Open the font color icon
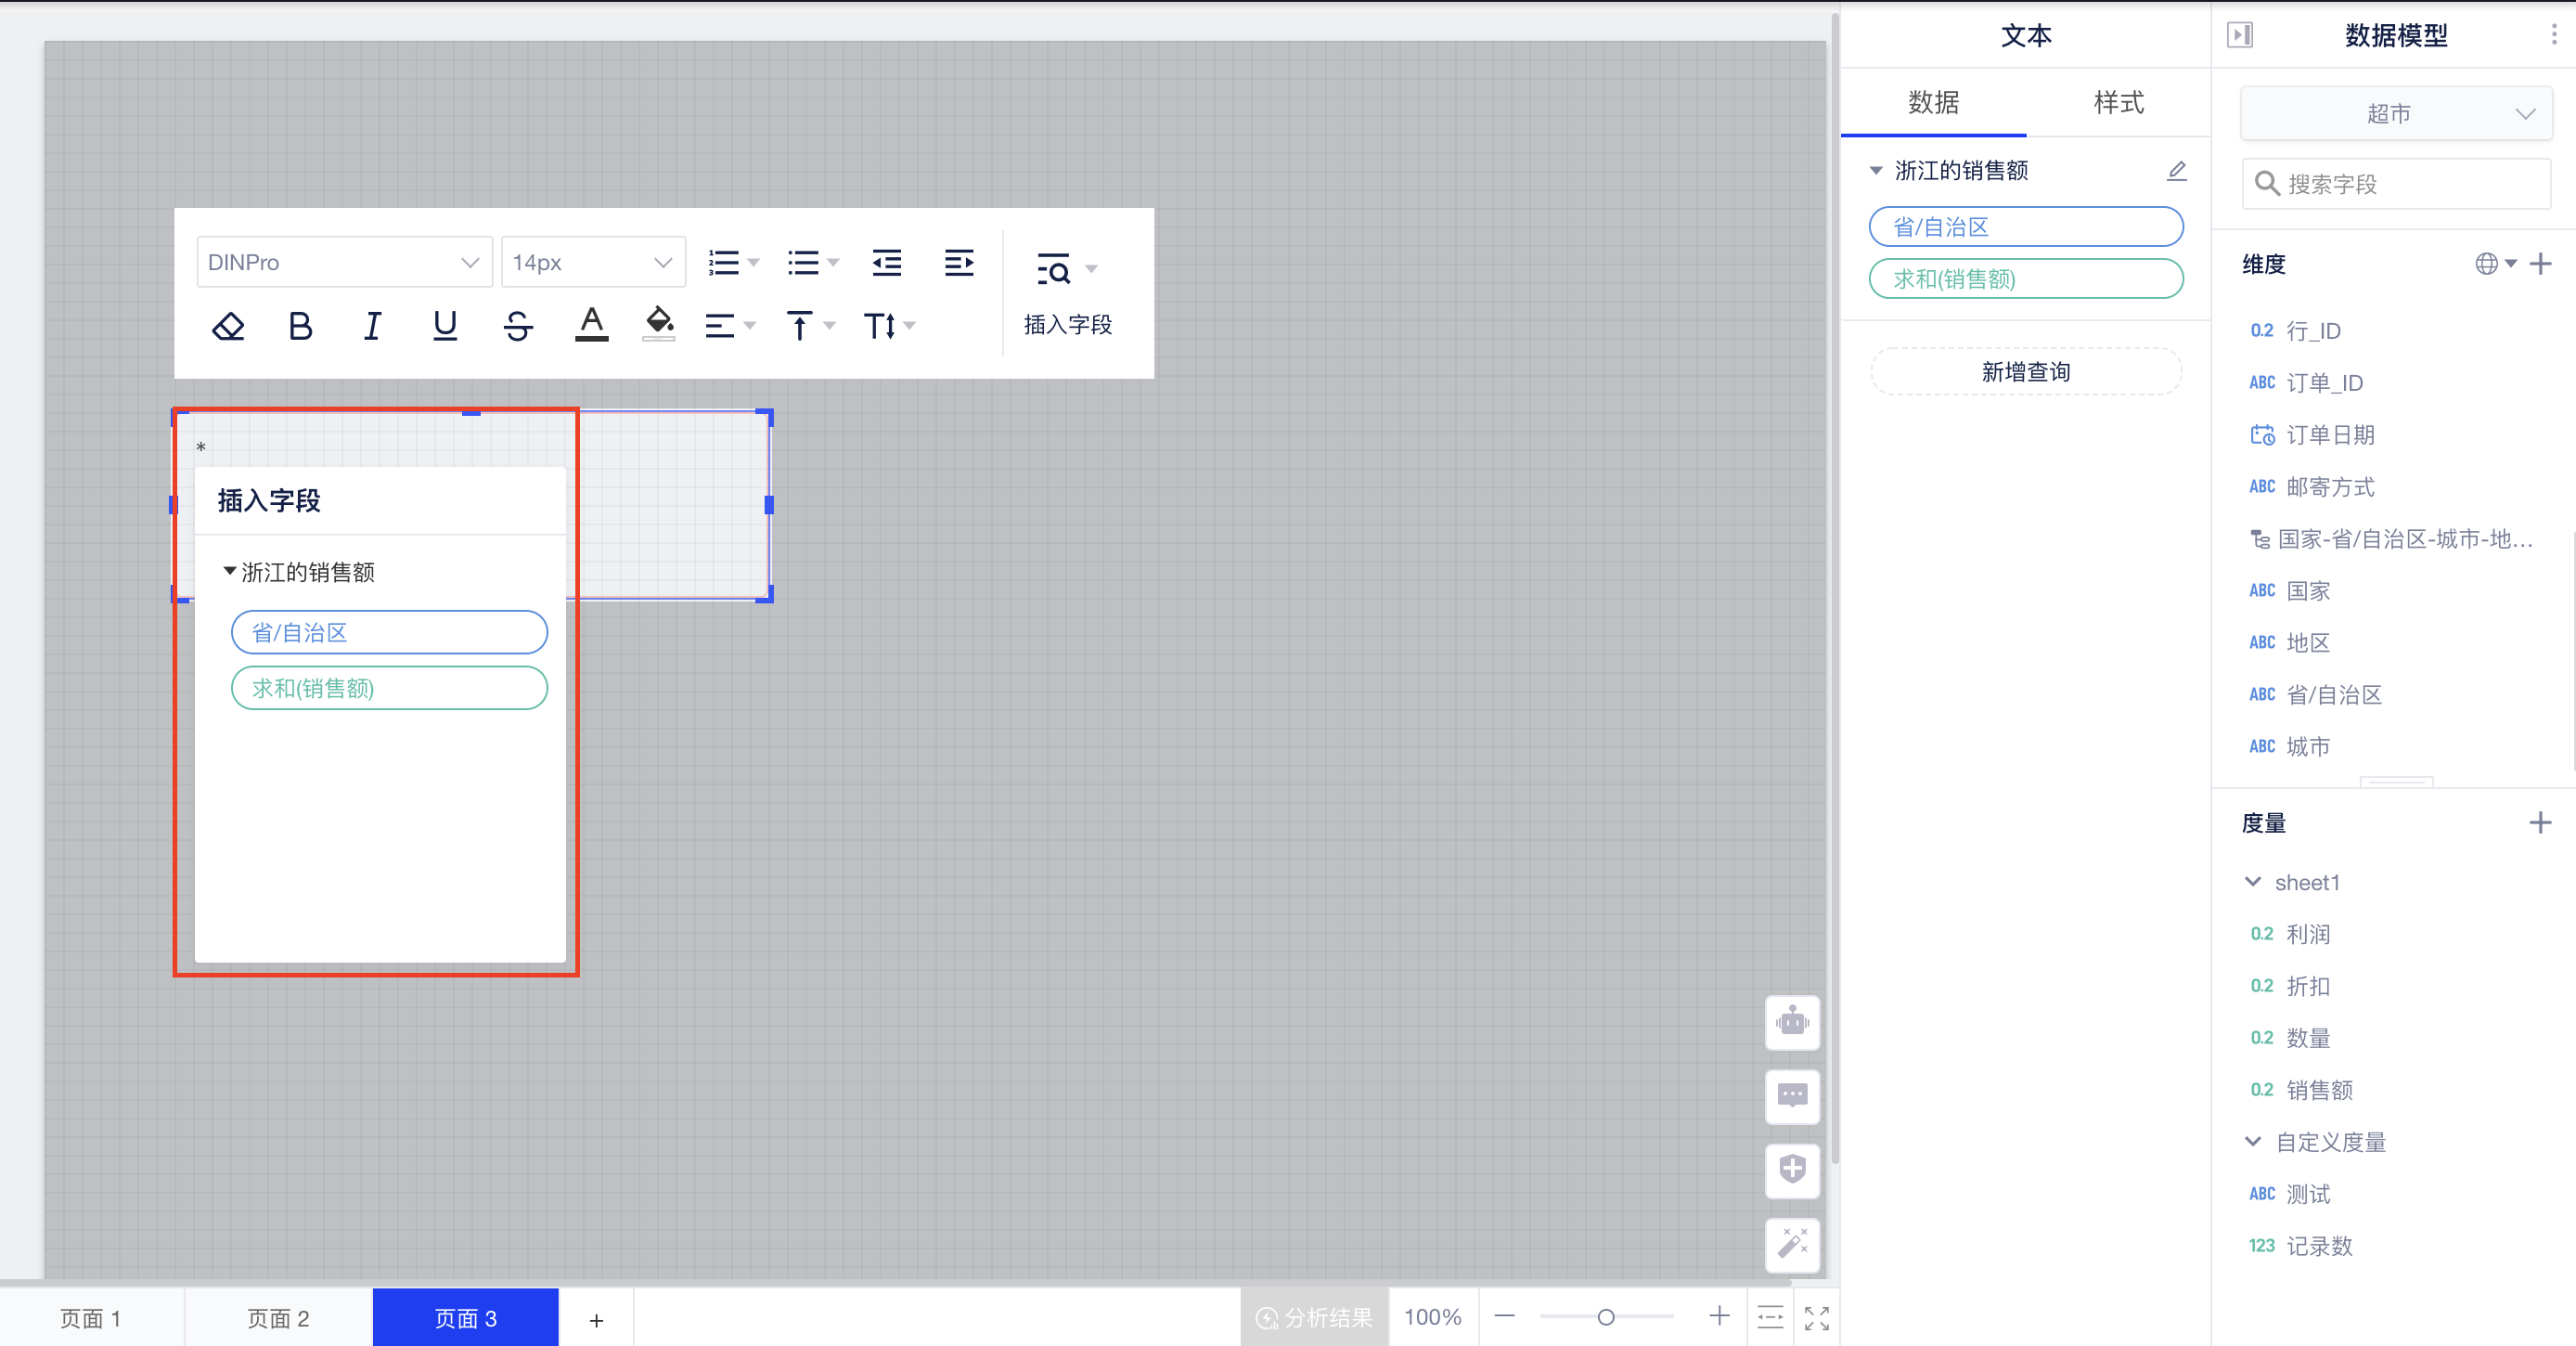This screenshot has width=2576, height=1346. pyautogui.click(x=591, y=326)
